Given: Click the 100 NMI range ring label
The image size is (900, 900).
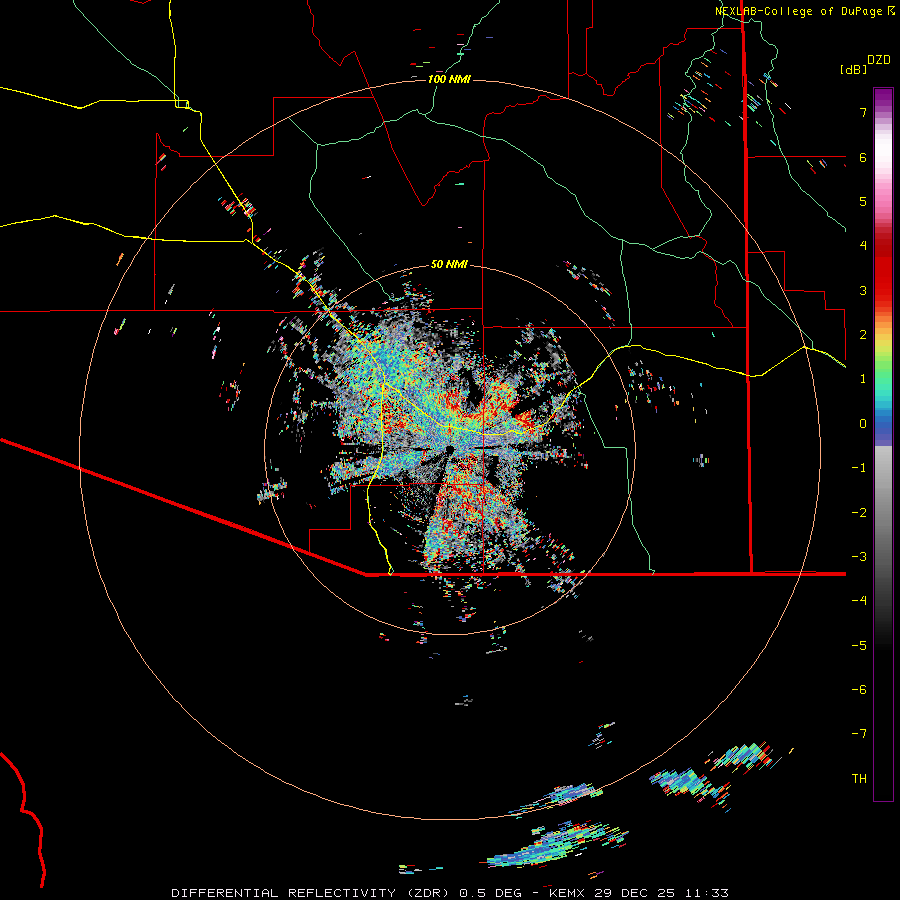Looking at the screenshot, I should tap(449, 79).
